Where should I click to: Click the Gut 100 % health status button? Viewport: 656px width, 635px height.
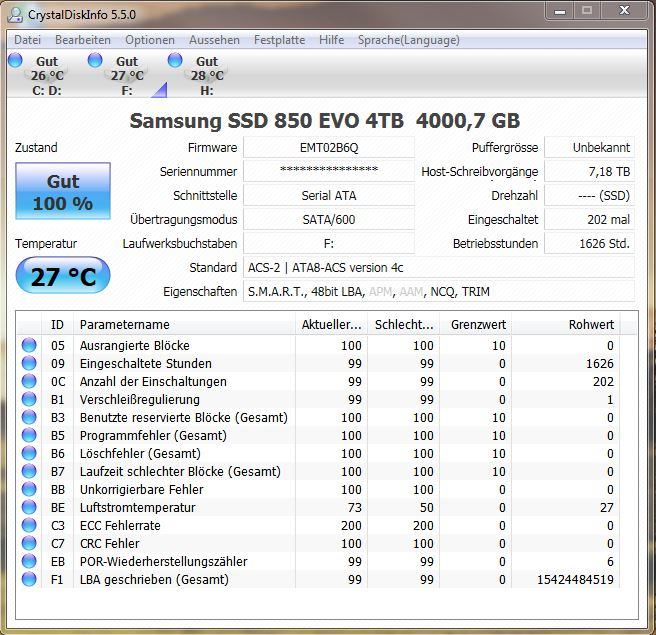coord(63,191)
